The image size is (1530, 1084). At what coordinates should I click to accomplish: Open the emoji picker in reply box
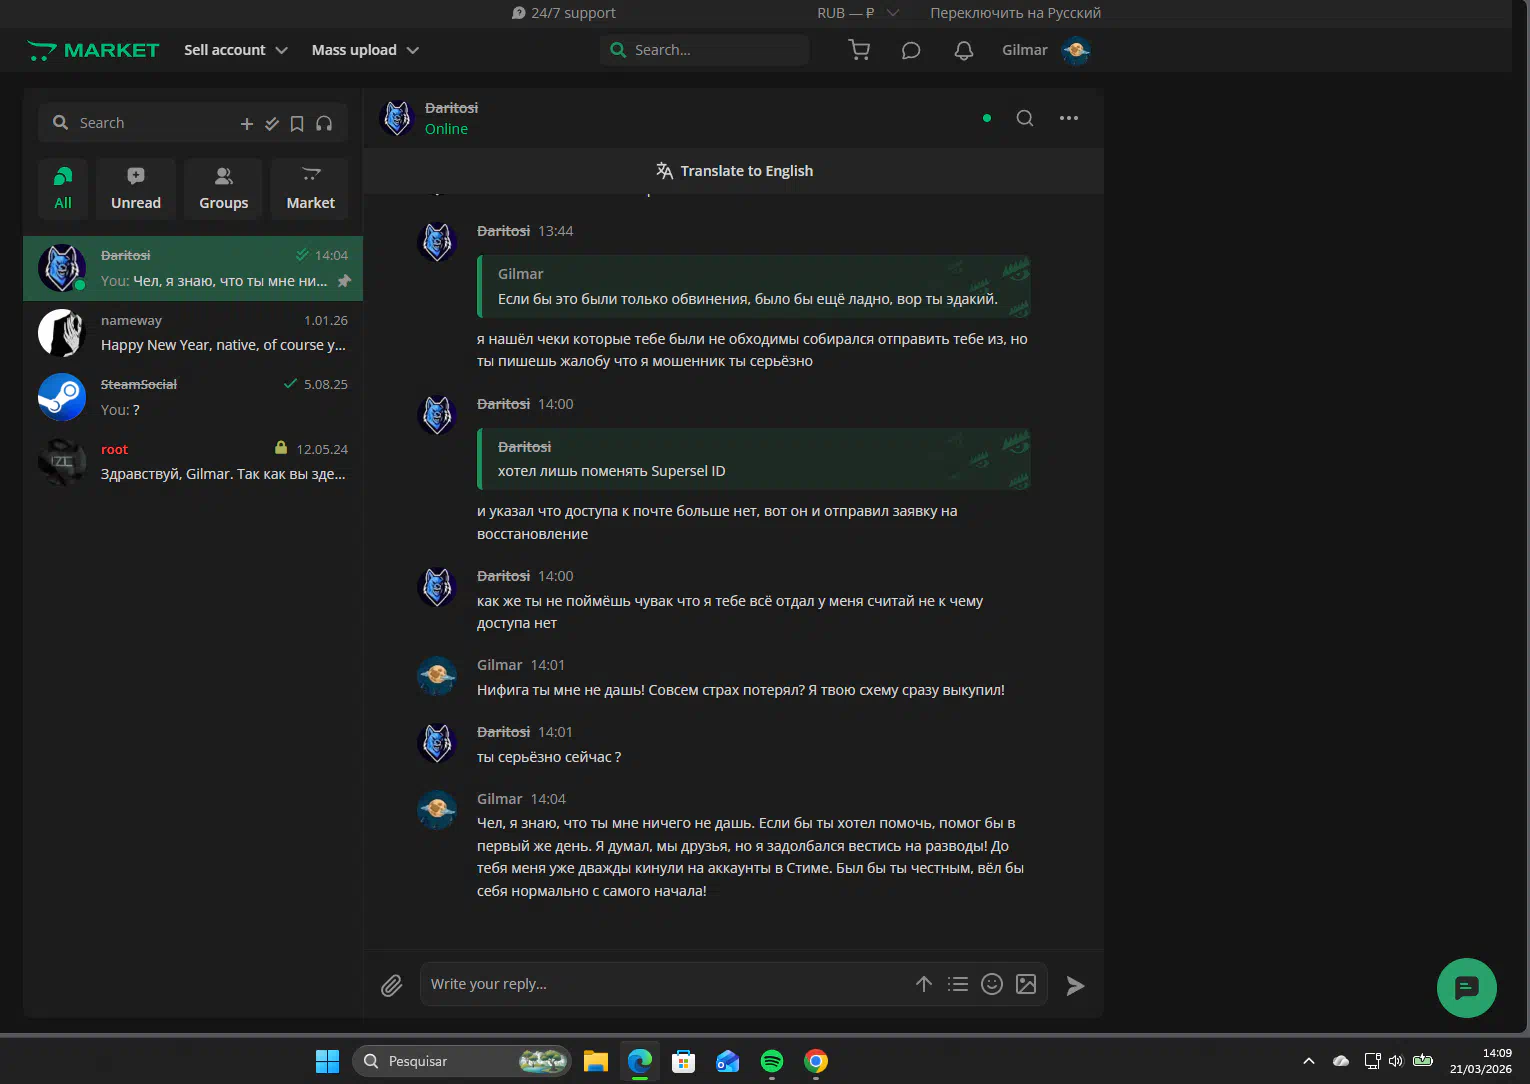pyautogui.click(x=992, y=984)
